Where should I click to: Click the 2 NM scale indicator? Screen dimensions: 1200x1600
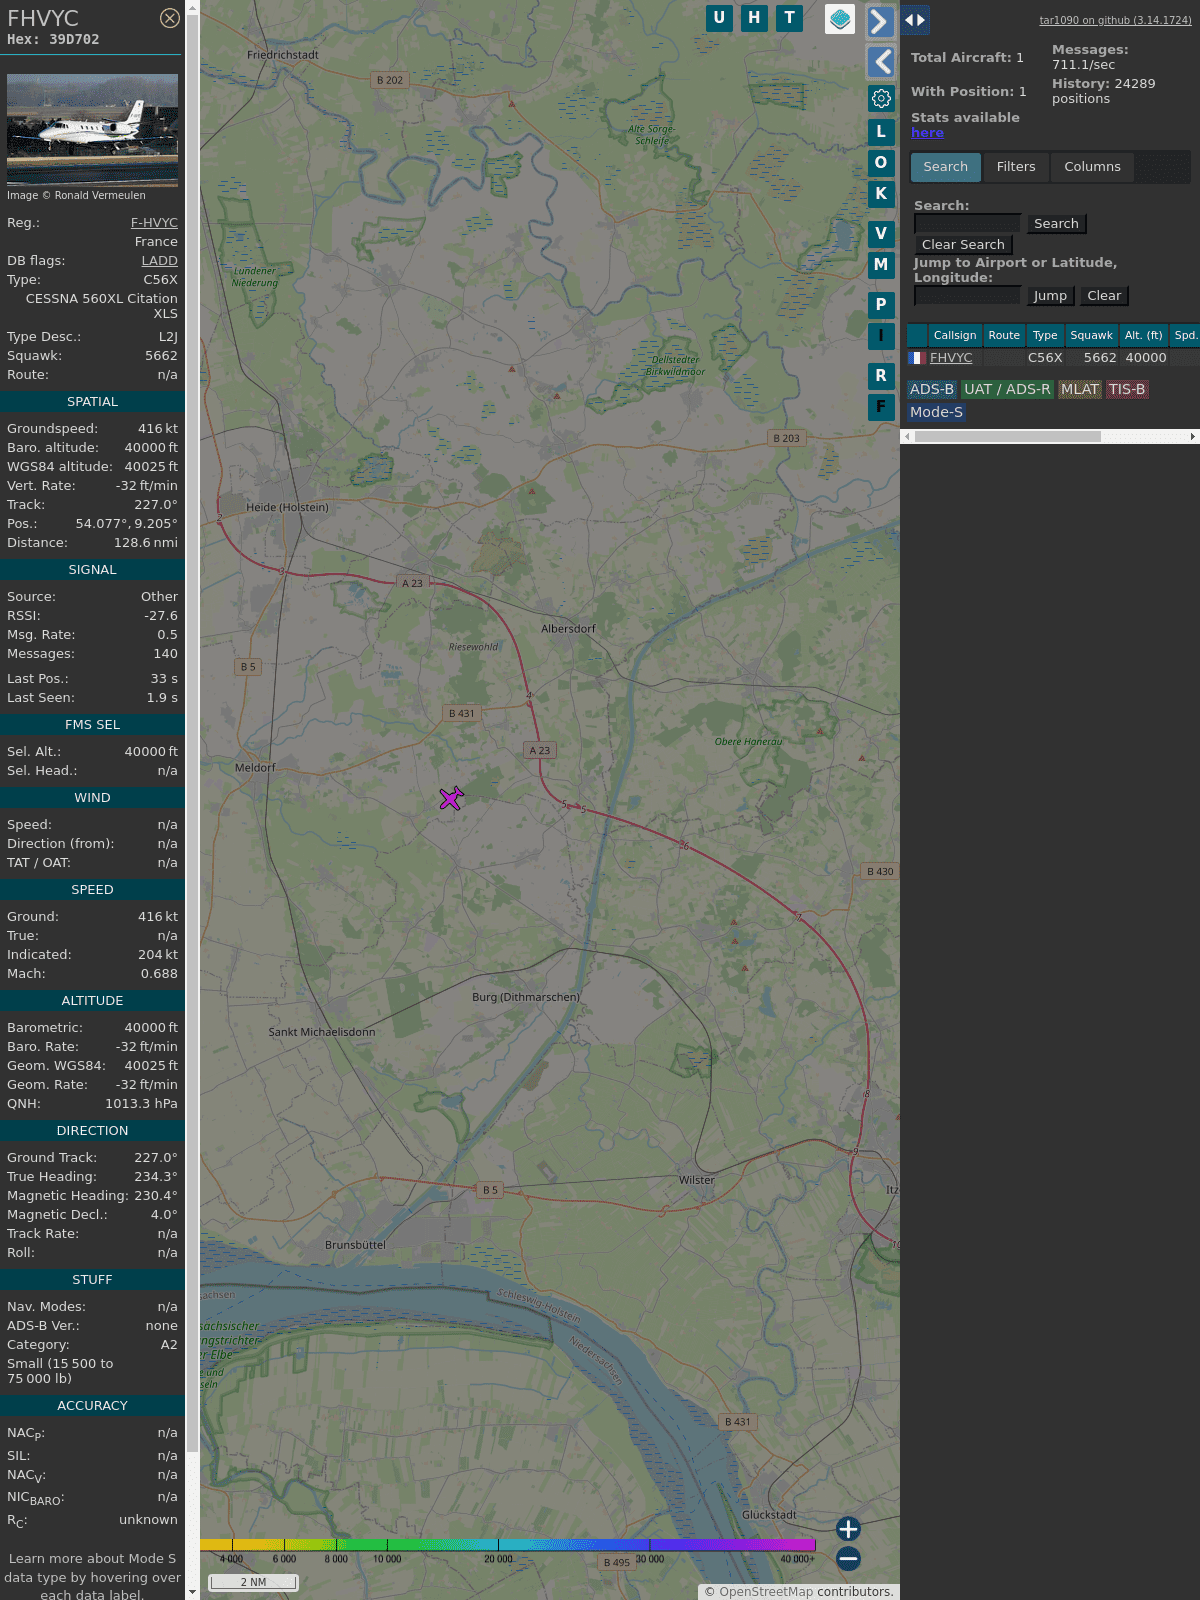coord(254,1582)
